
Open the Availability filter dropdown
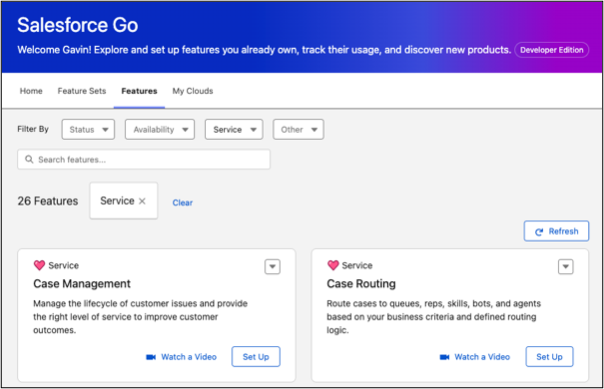(x=160, y=129)
